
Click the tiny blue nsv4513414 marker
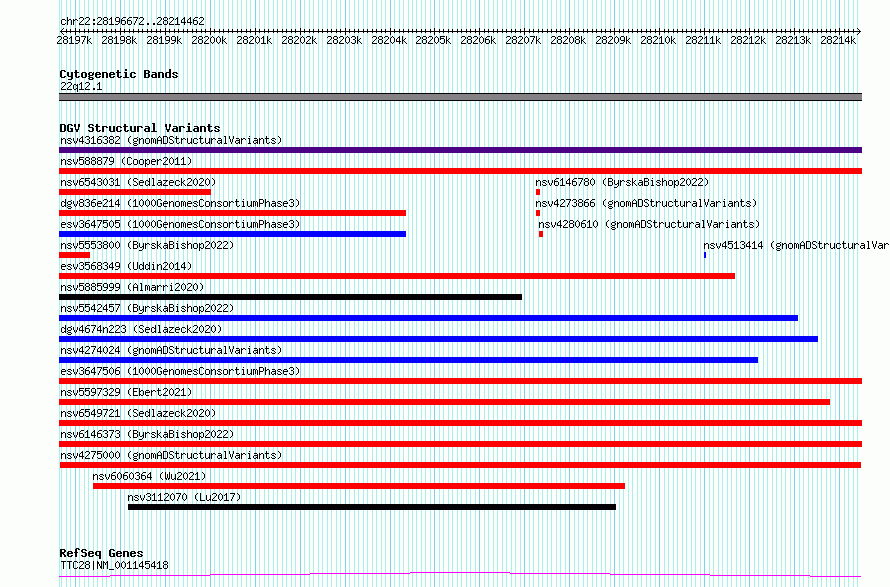704,255
